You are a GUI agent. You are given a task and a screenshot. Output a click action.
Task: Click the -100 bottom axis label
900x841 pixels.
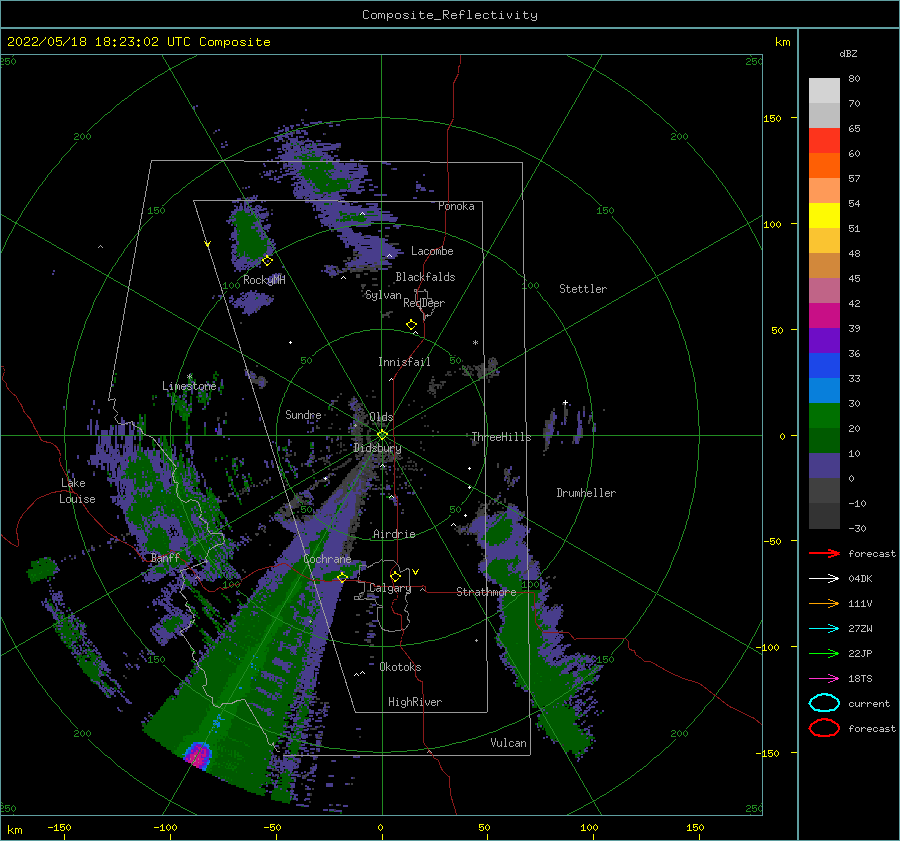[x=165, y=827]
